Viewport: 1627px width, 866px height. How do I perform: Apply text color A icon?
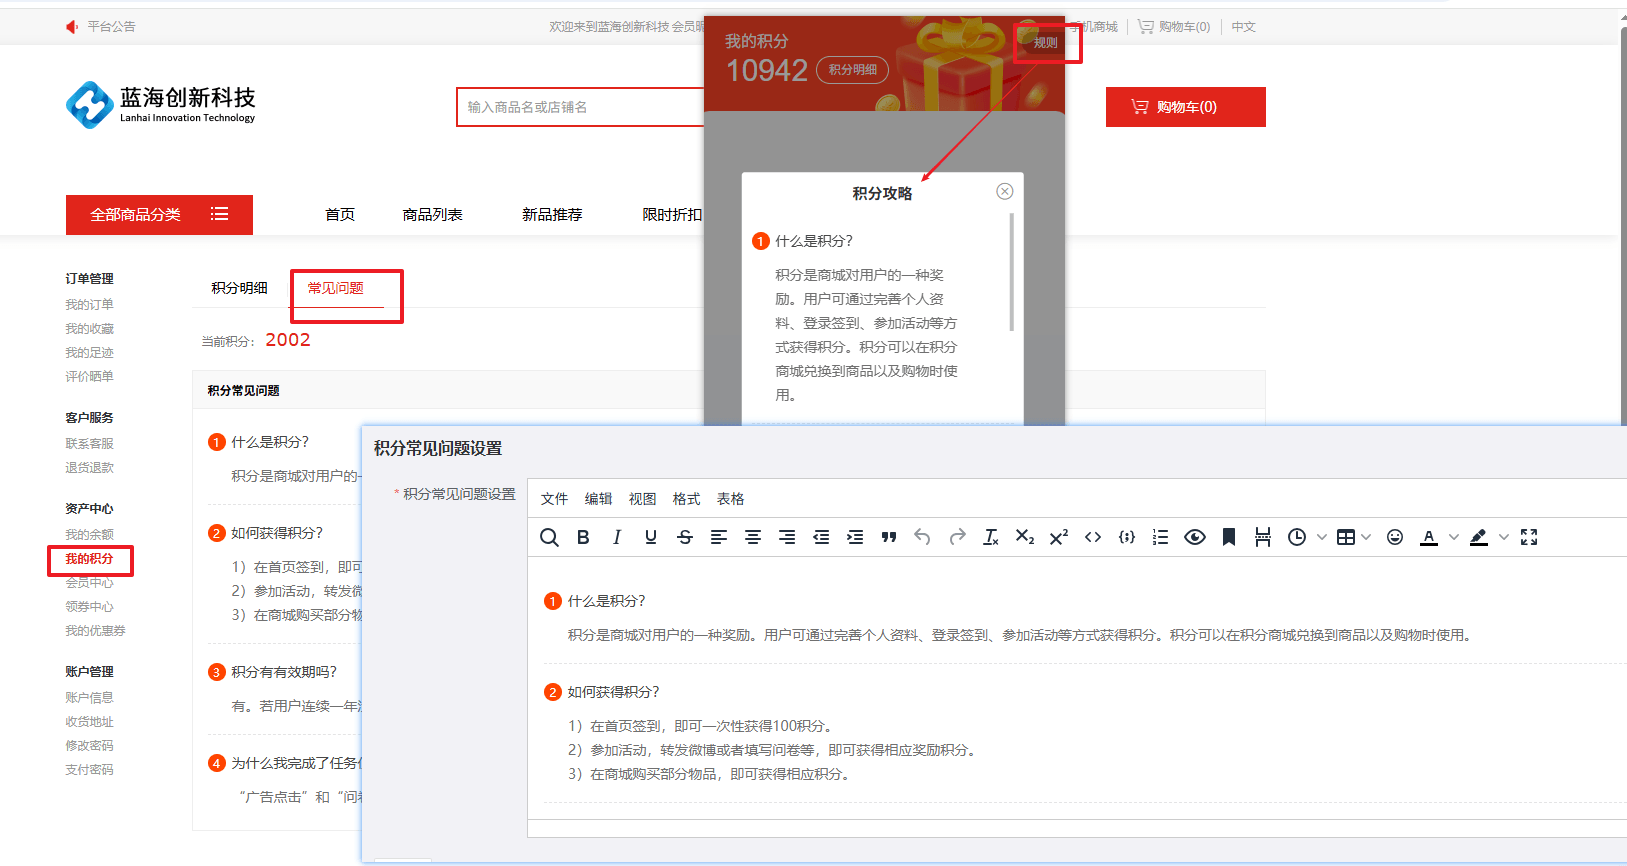(1429, 537)
